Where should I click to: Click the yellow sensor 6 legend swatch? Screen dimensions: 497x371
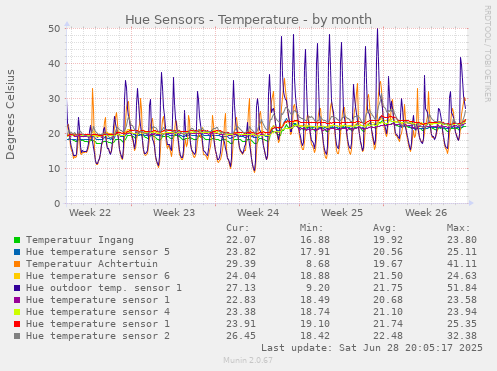point(17,276)
